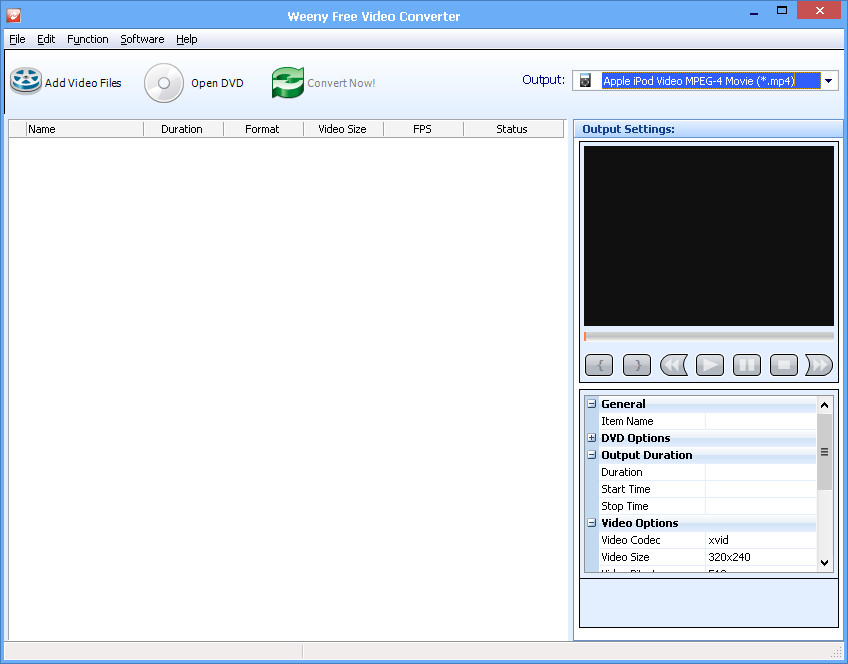Click the Status column header
This screenshot has height=664, width=848.
513,129
